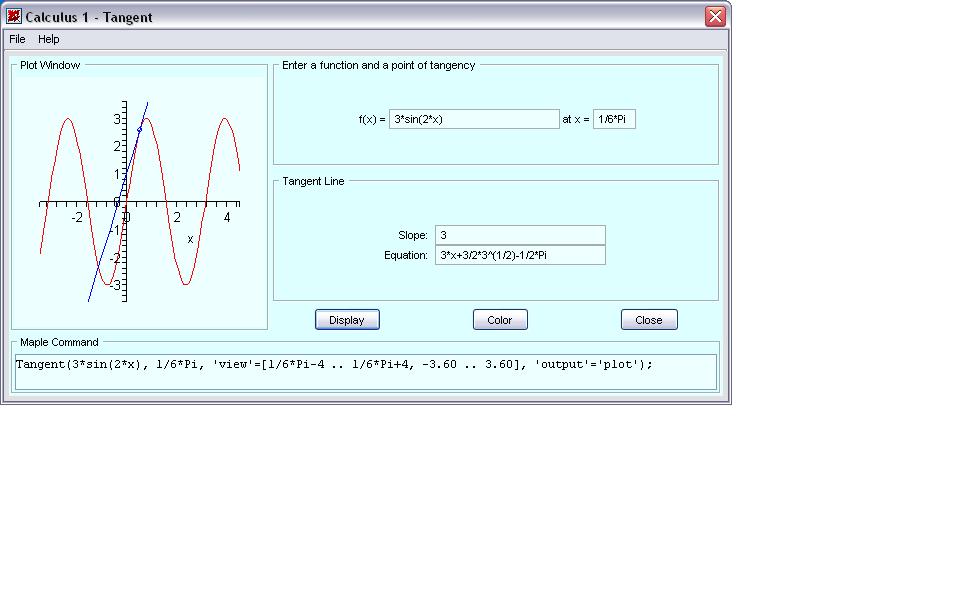Select the tangent line Equation field
960x600 pixels.
click(520, 255)
